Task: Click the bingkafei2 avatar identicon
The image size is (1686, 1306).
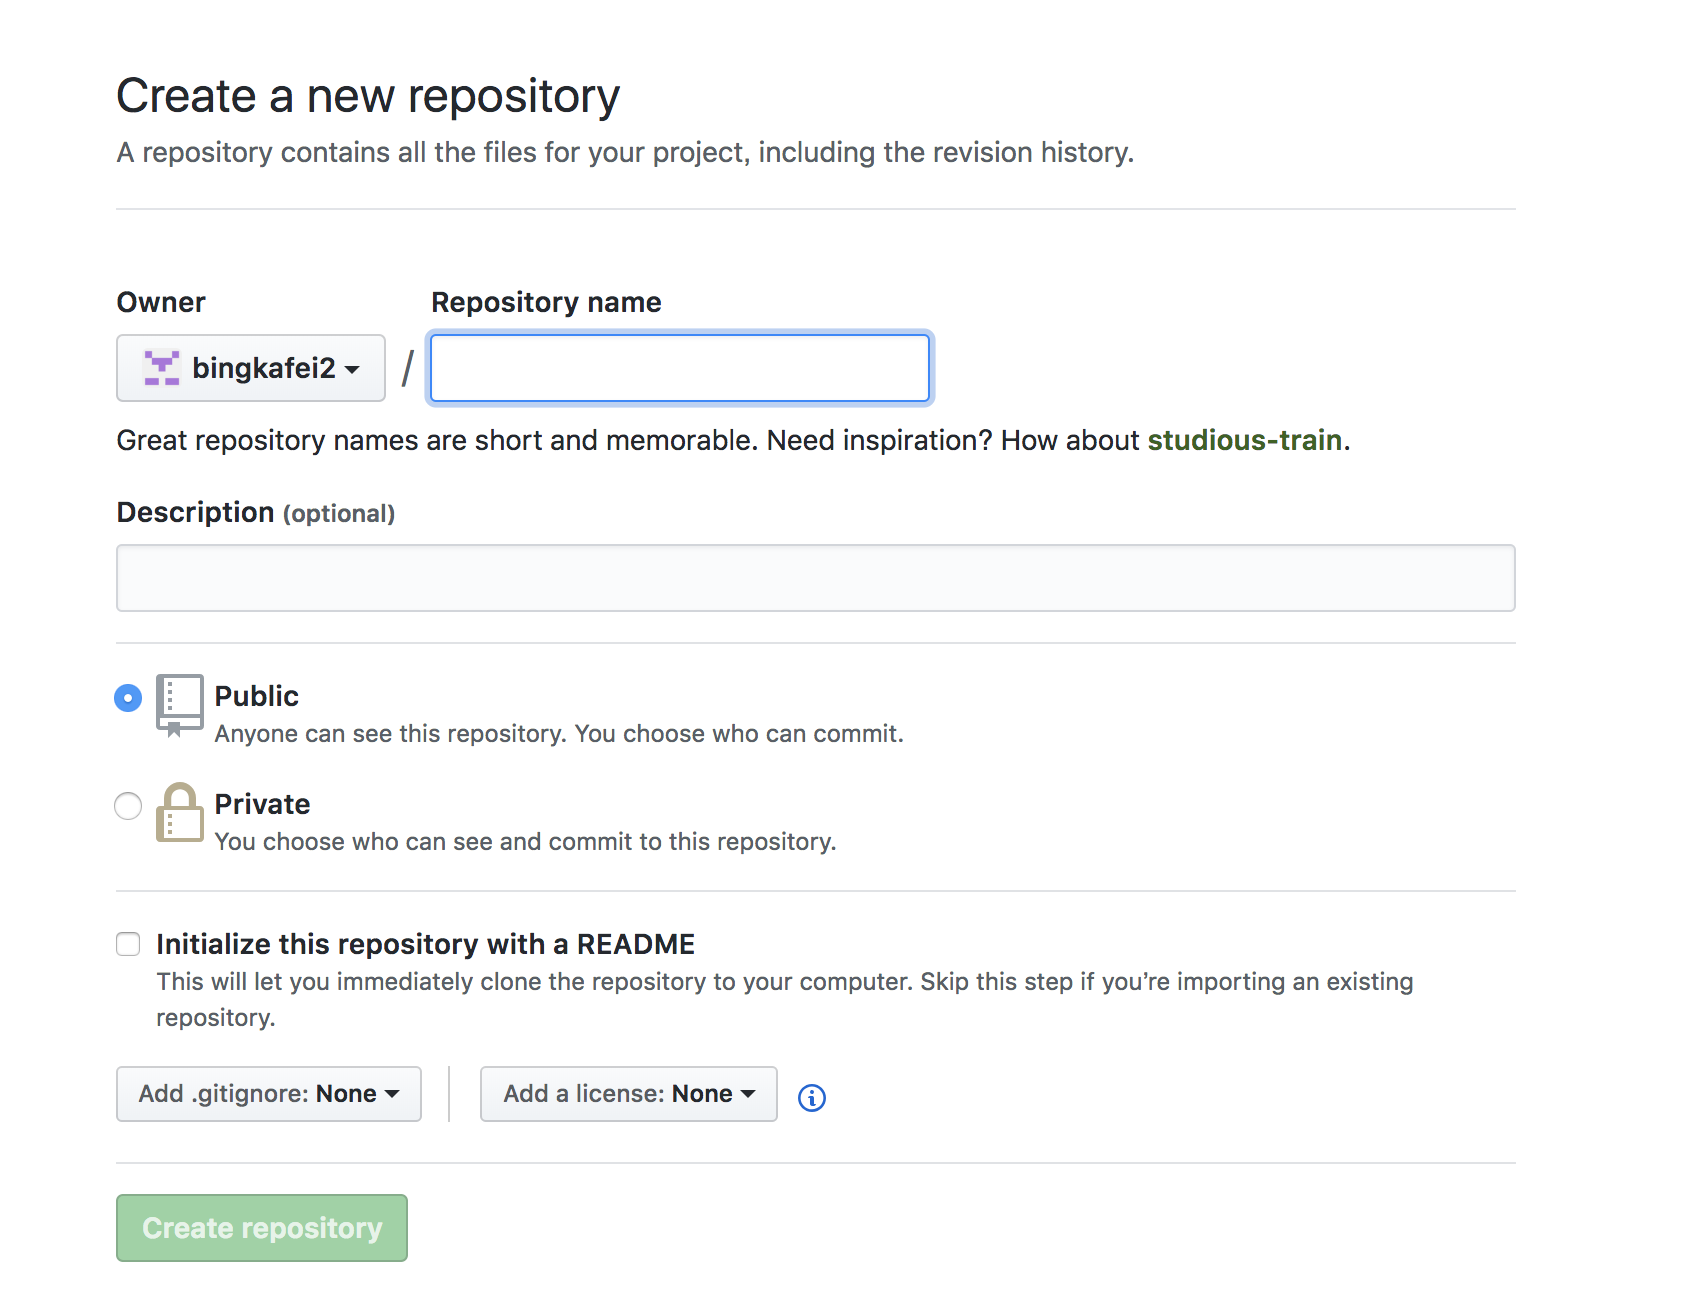Action: click(x=161, y=368)
